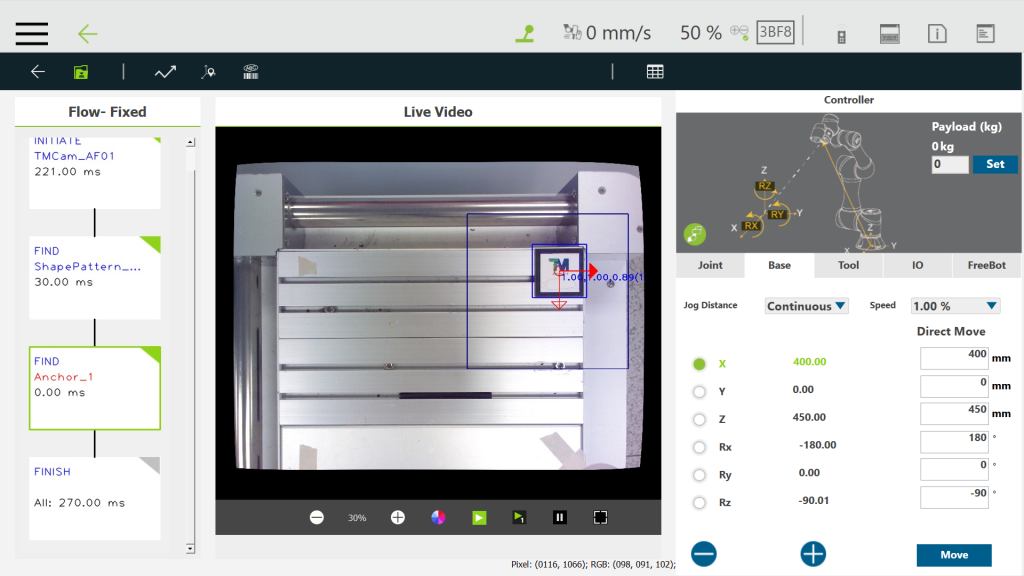This screenshot has height=576, width=1024.
Task: Zoom out the live video
Action: coord(317,517)
